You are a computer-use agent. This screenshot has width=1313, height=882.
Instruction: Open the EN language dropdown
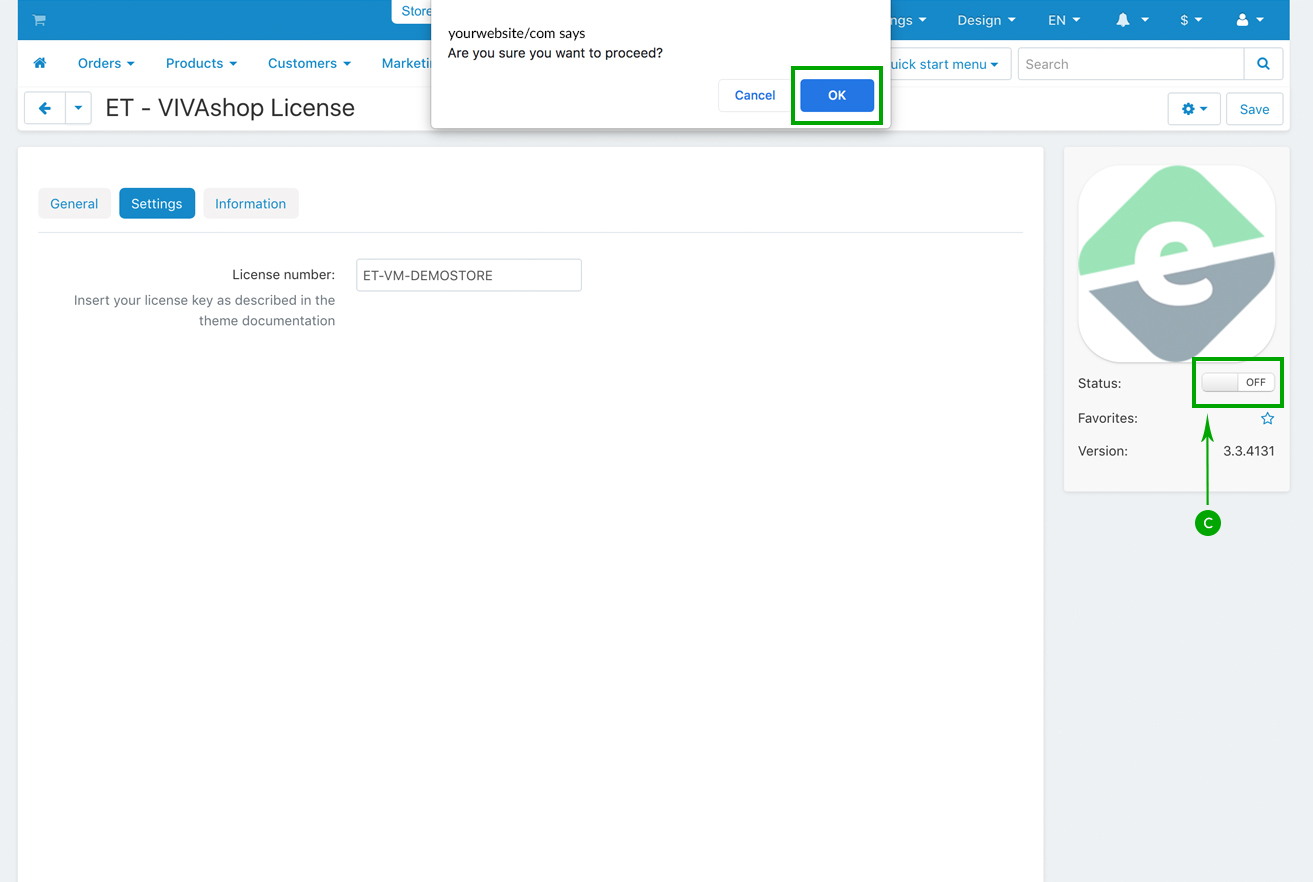(x=1064, y=20)
